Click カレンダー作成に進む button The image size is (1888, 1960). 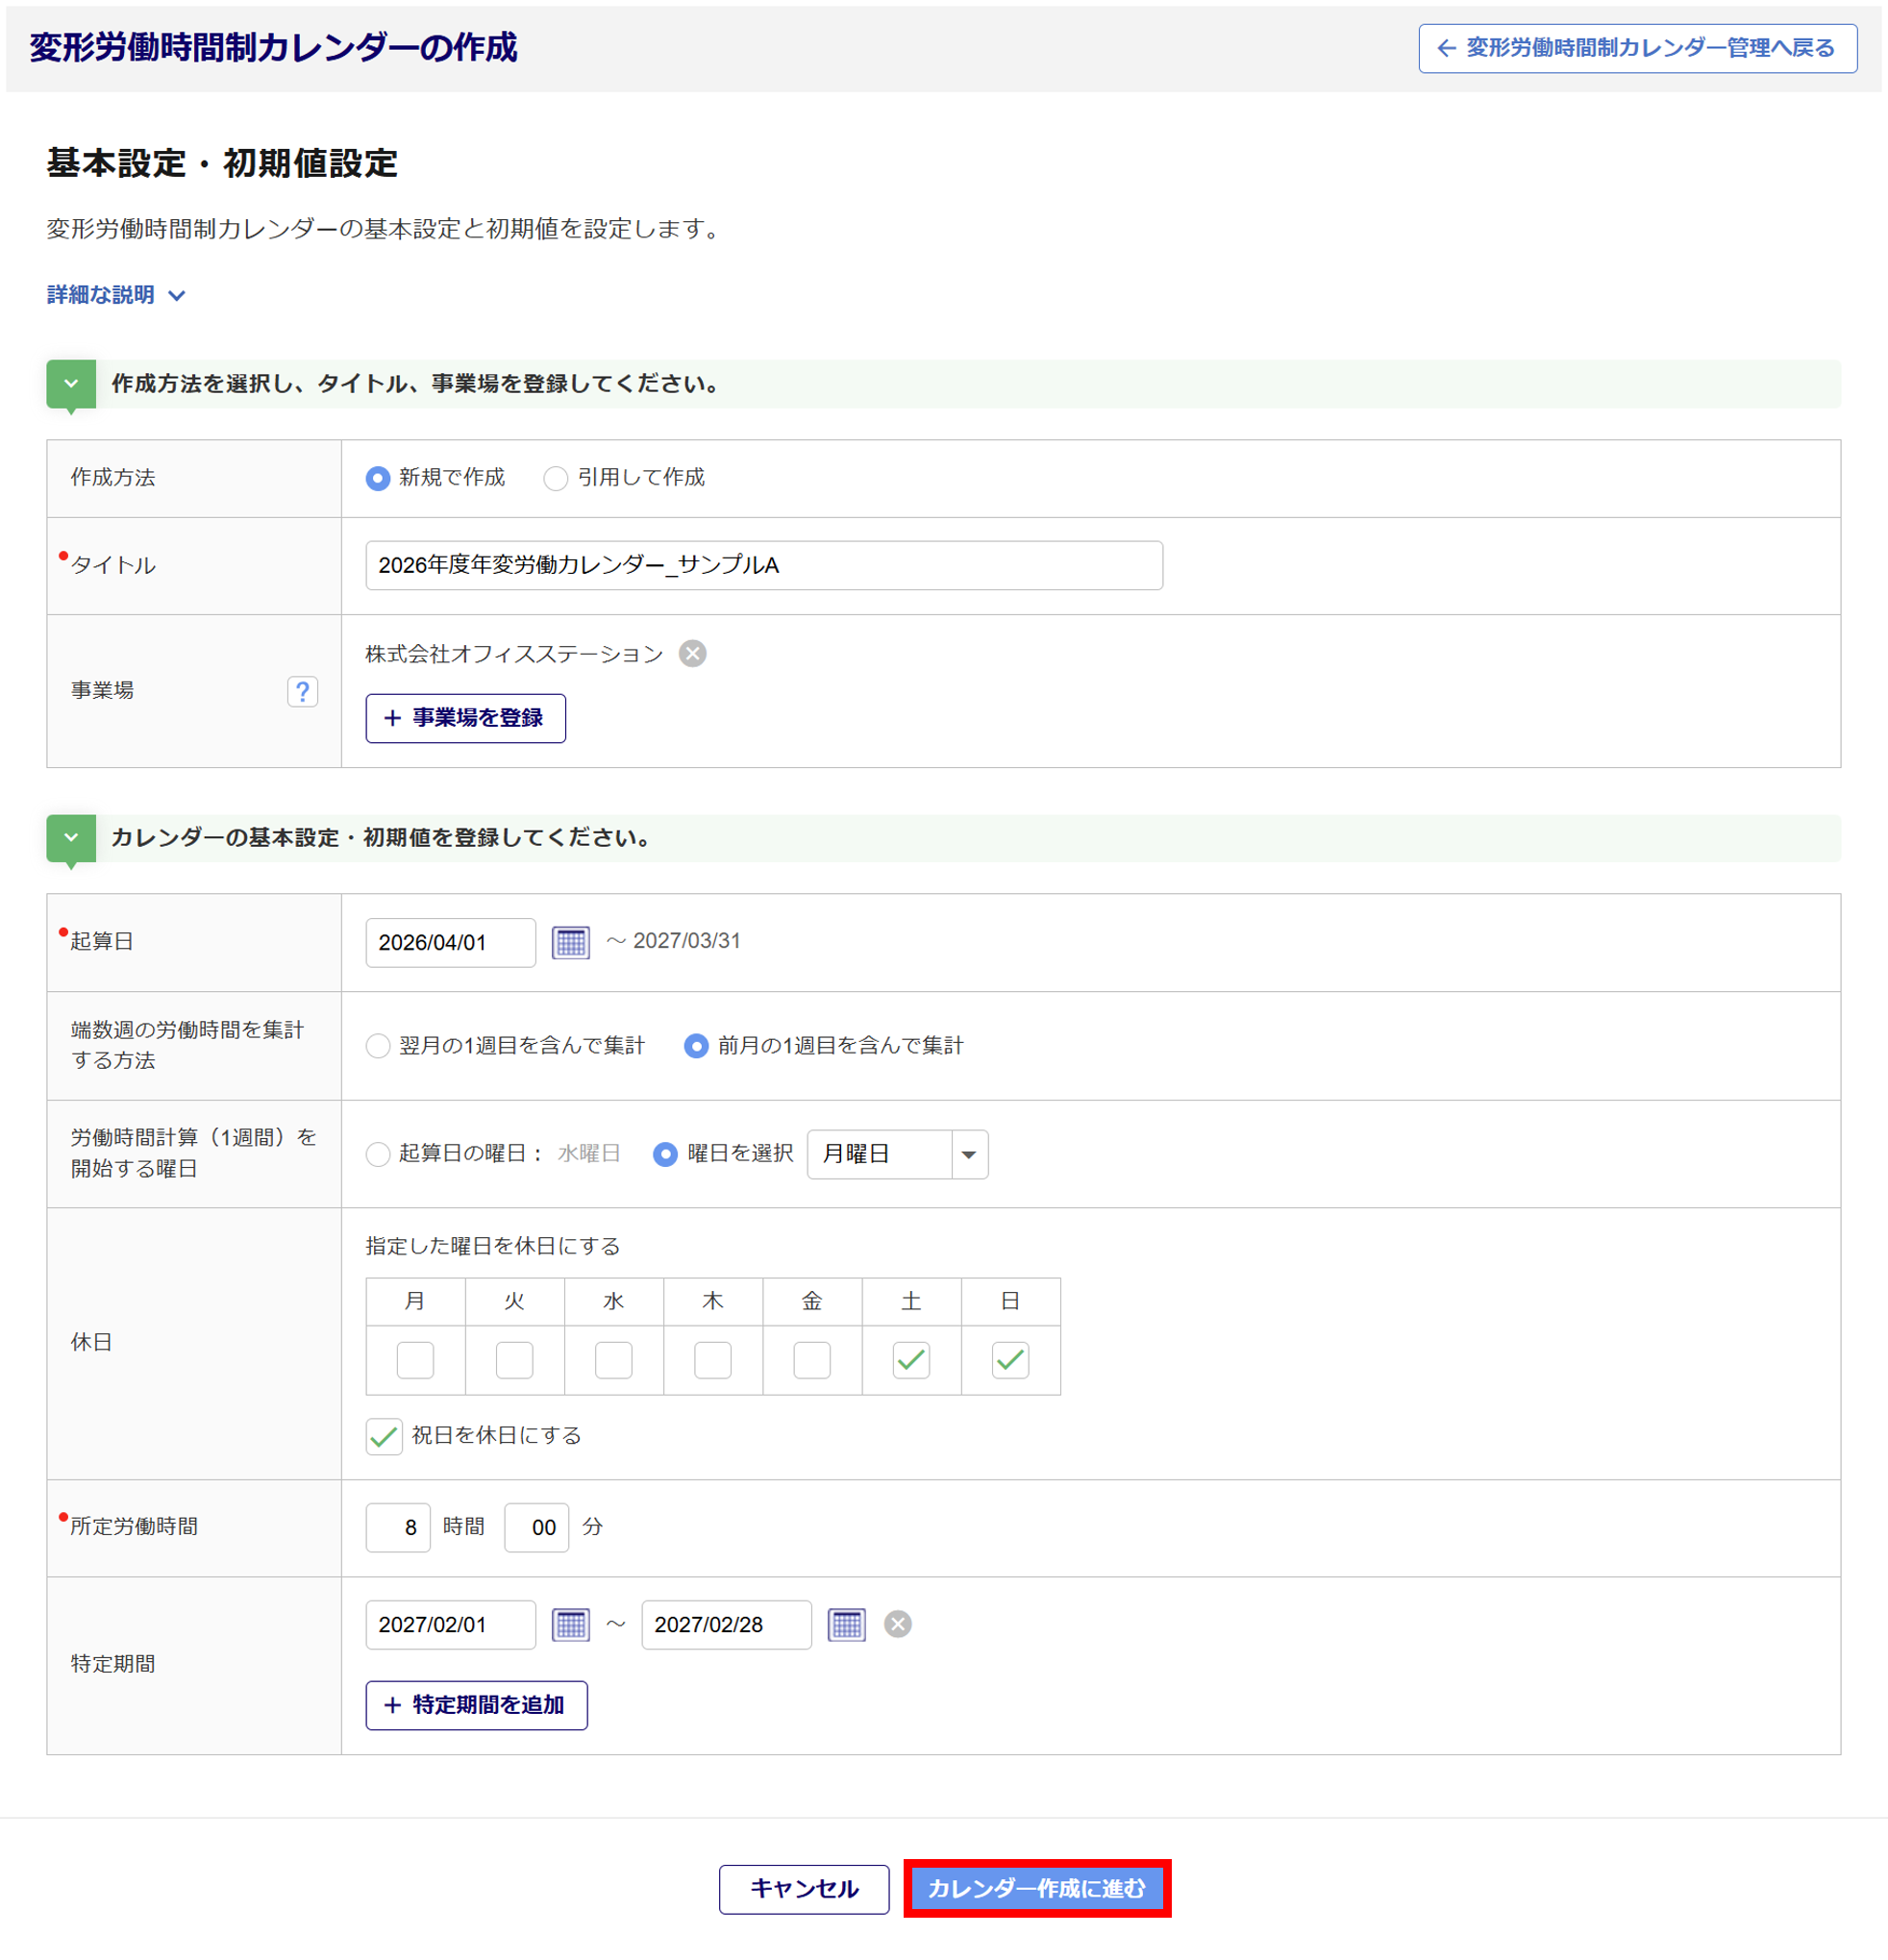1036,1888
